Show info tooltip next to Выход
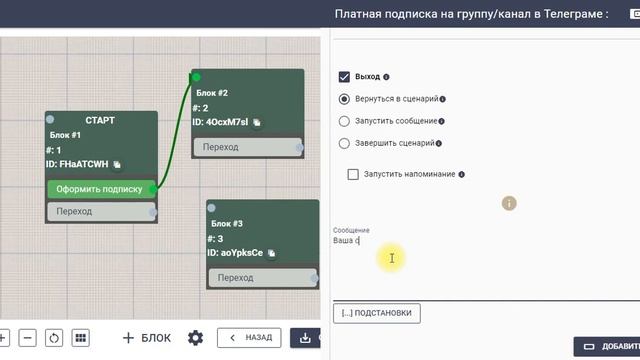The image size is (640, 360). [386, 77]
